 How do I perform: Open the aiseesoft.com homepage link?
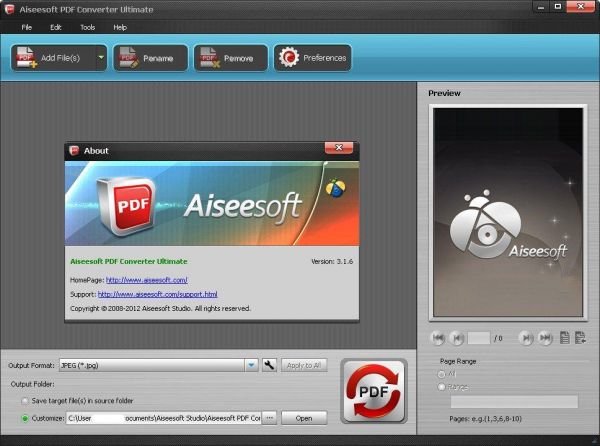tap(147, 280)
